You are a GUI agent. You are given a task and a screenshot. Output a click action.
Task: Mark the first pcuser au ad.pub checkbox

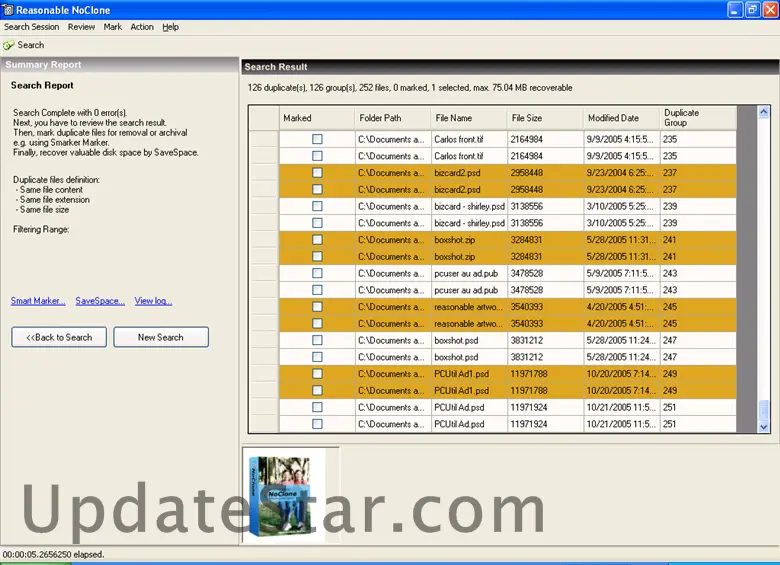(x=317, y=273)
